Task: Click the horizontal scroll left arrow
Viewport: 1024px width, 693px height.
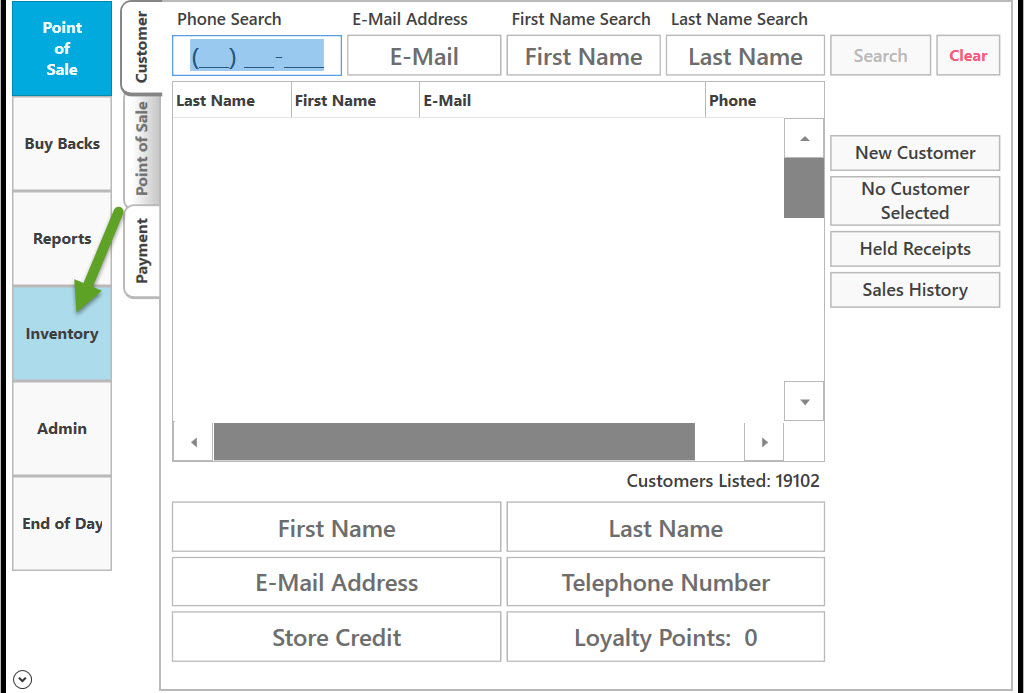Action: 193,442
